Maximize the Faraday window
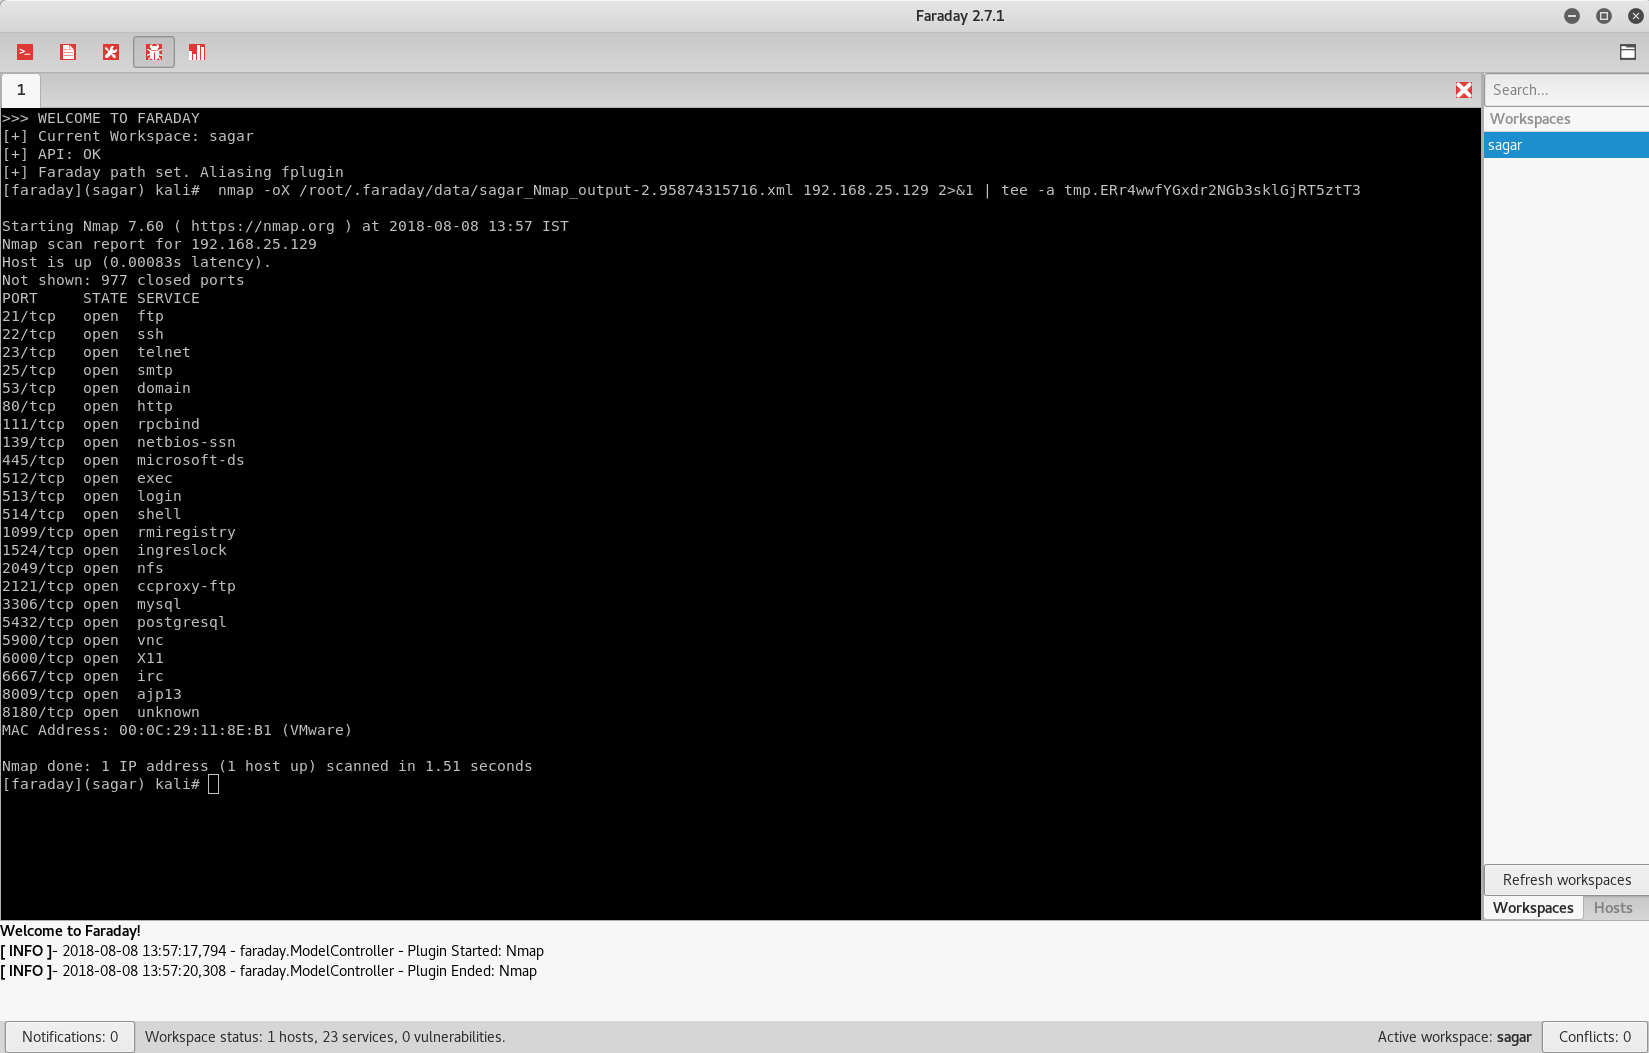Screen dimensions: 1649x1053 [x=1604, y=16]
